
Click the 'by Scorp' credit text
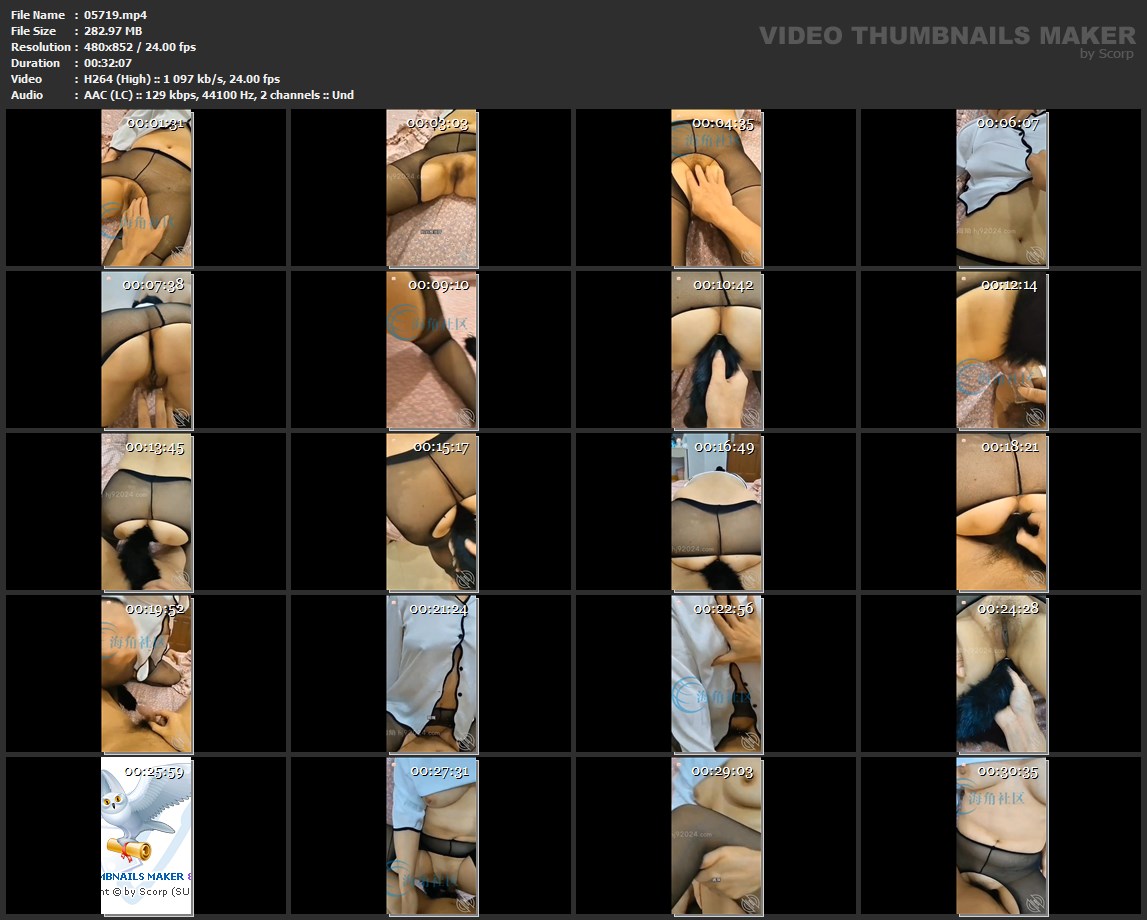[x=1107, y=54]
